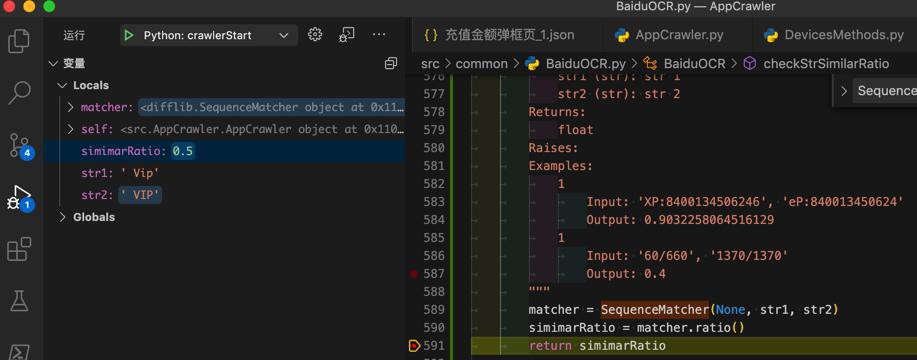
Task: Open the debug console icon
Action: 346,34
